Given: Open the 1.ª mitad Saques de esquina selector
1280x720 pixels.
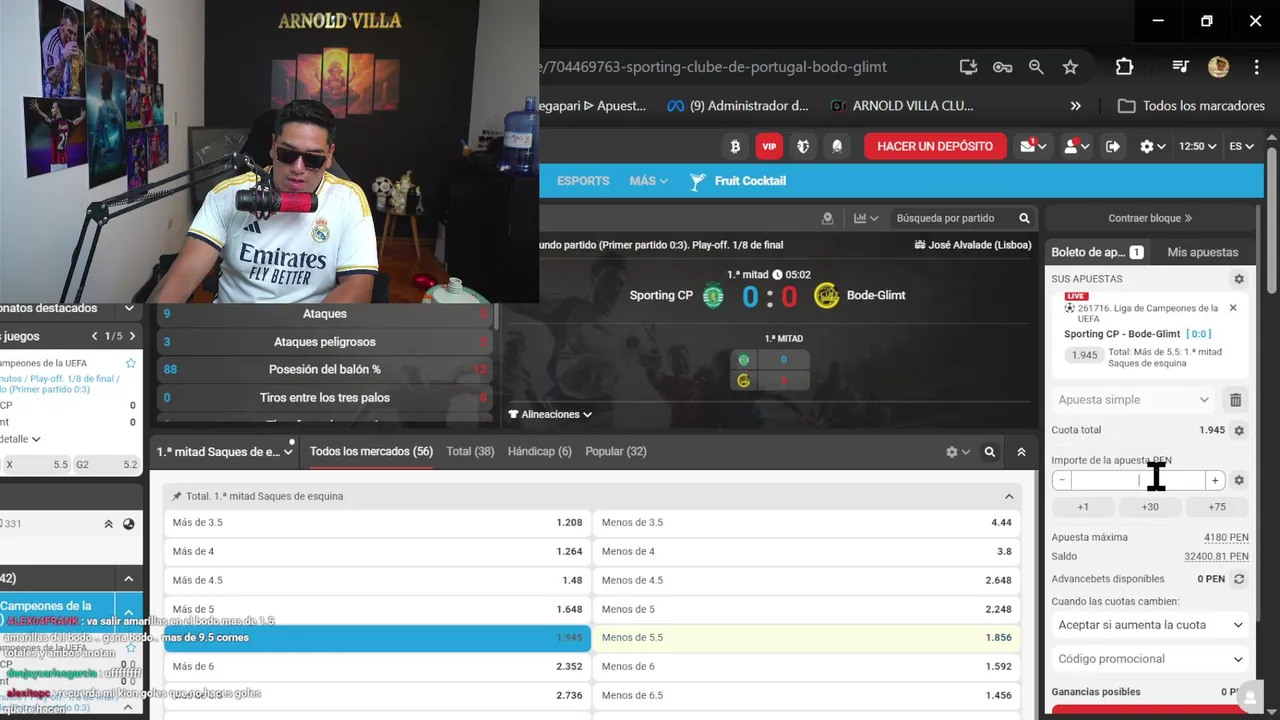Looking at the screenshot, I should [x=225, y=452].
